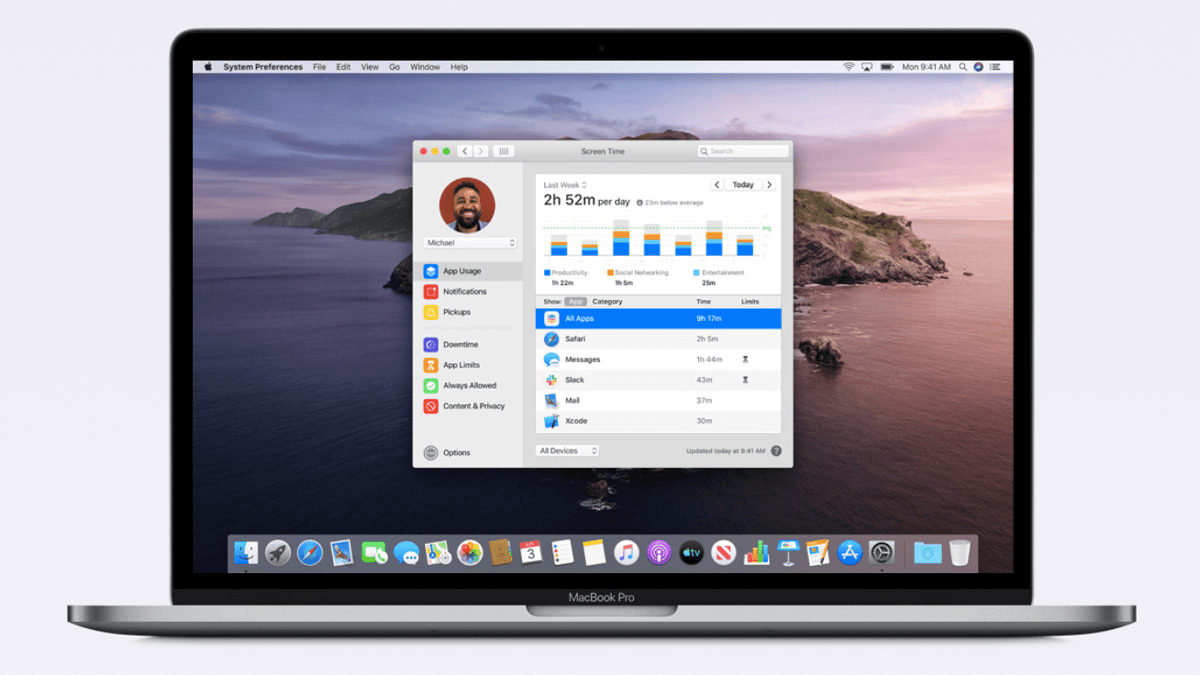Open Downtime settings
The image size is (1200, 675).
[460, 345]
